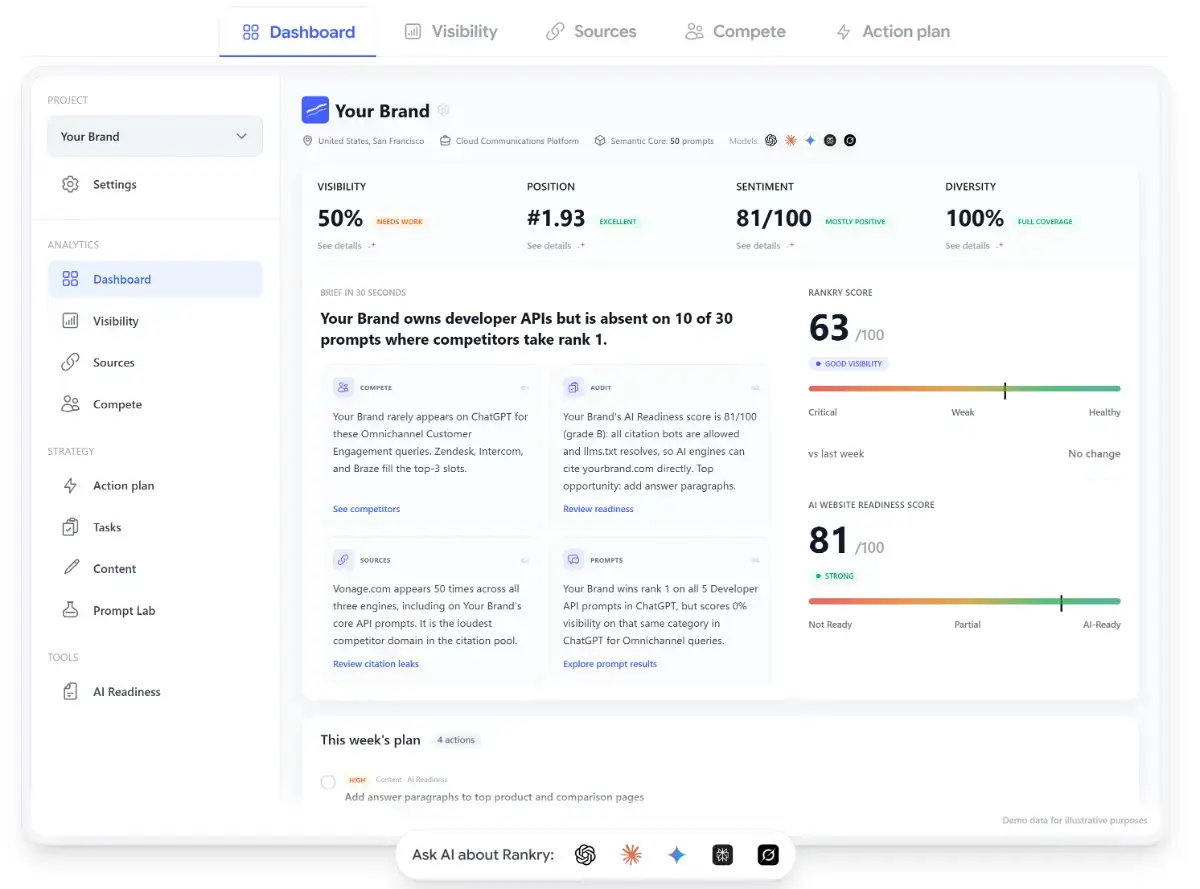This screenshot has height=889, width=1200.
Task: Click the Sources card link icon
Action: point(344,560)
